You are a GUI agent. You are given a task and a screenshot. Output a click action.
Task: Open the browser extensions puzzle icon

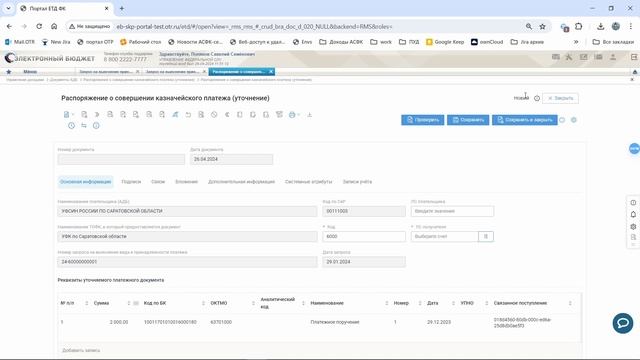tap(579, 27)
